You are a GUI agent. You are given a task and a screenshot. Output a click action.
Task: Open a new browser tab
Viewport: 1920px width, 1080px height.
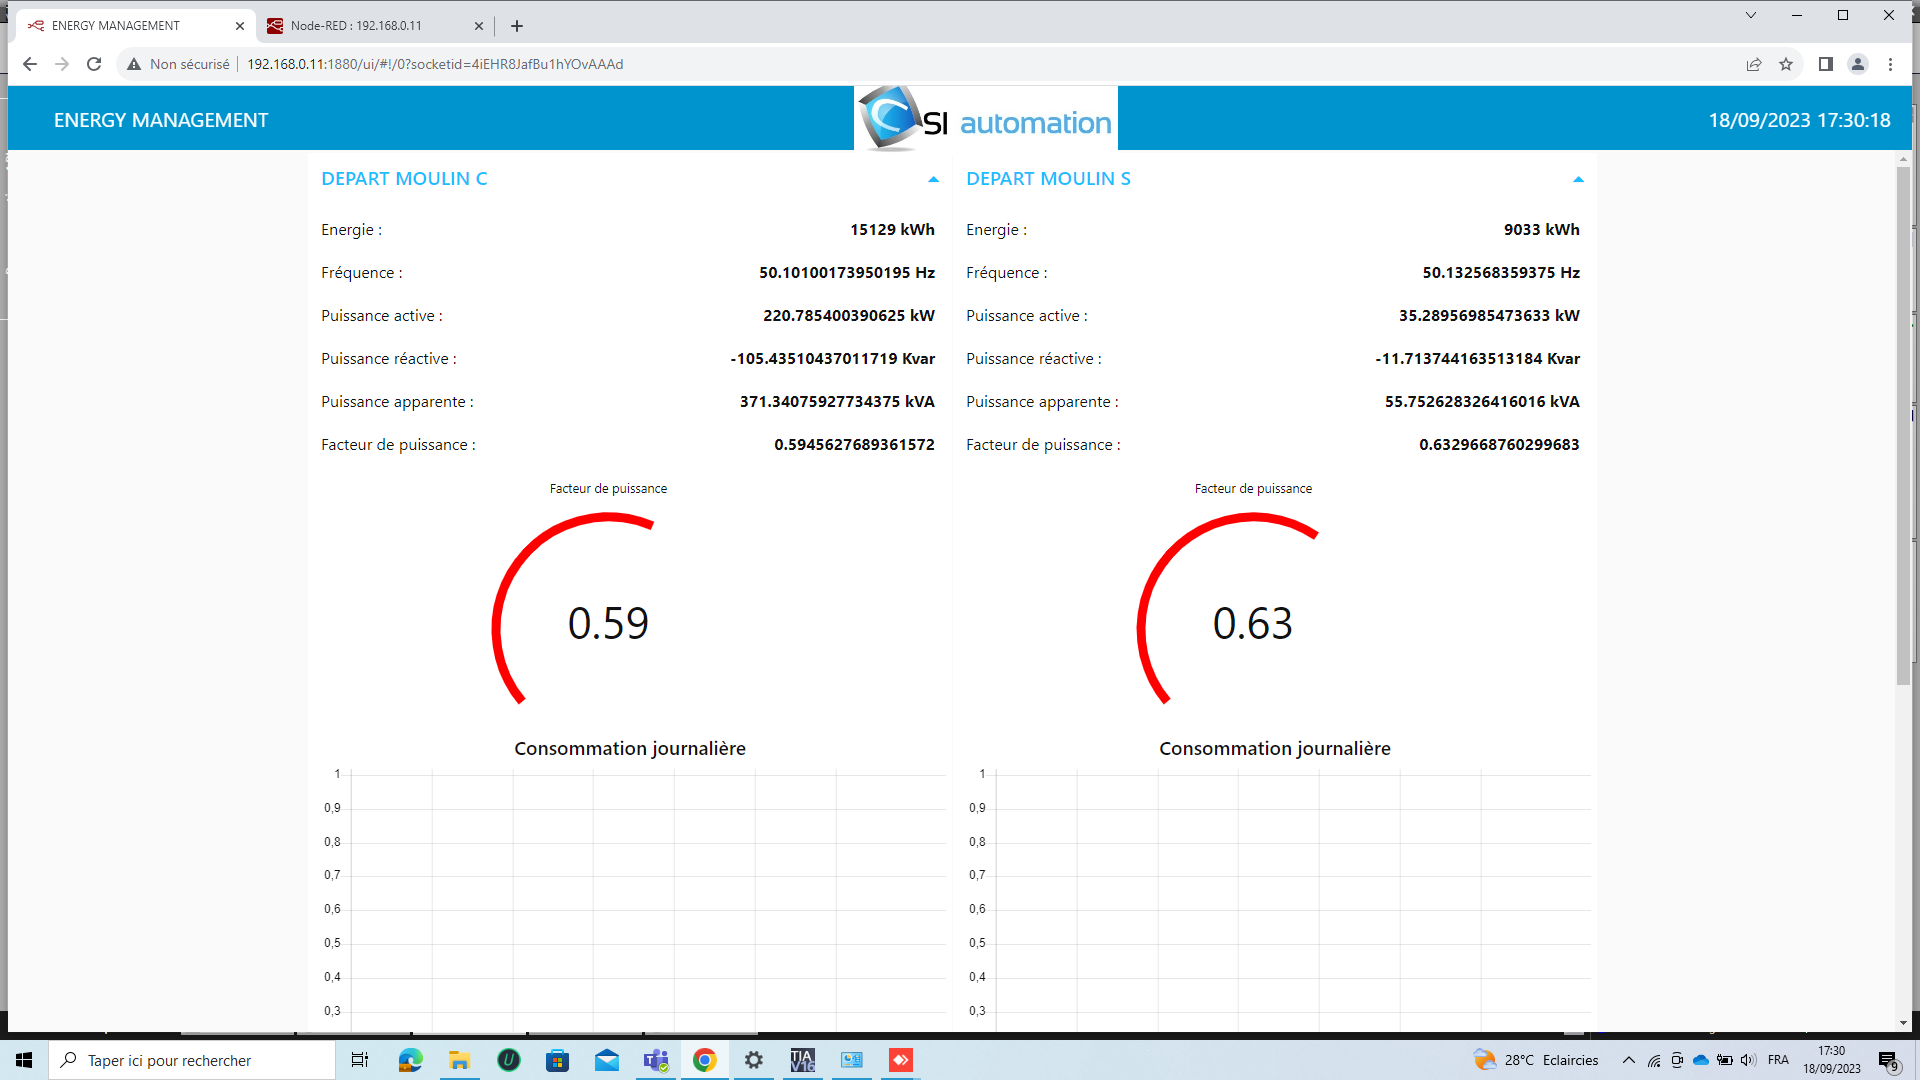click(x=517, y=26)
